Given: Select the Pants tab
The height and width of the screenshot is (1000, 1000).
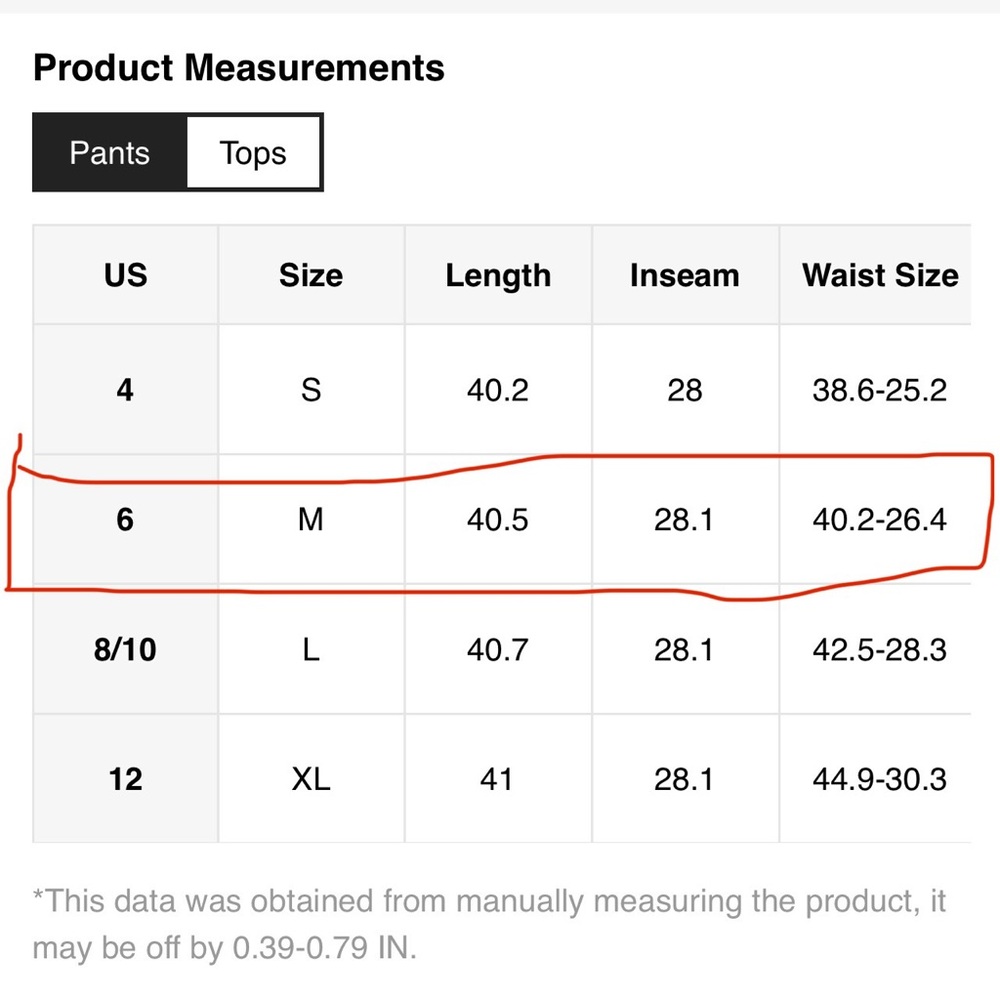Looking at the screenshot, I should [110, 153].
